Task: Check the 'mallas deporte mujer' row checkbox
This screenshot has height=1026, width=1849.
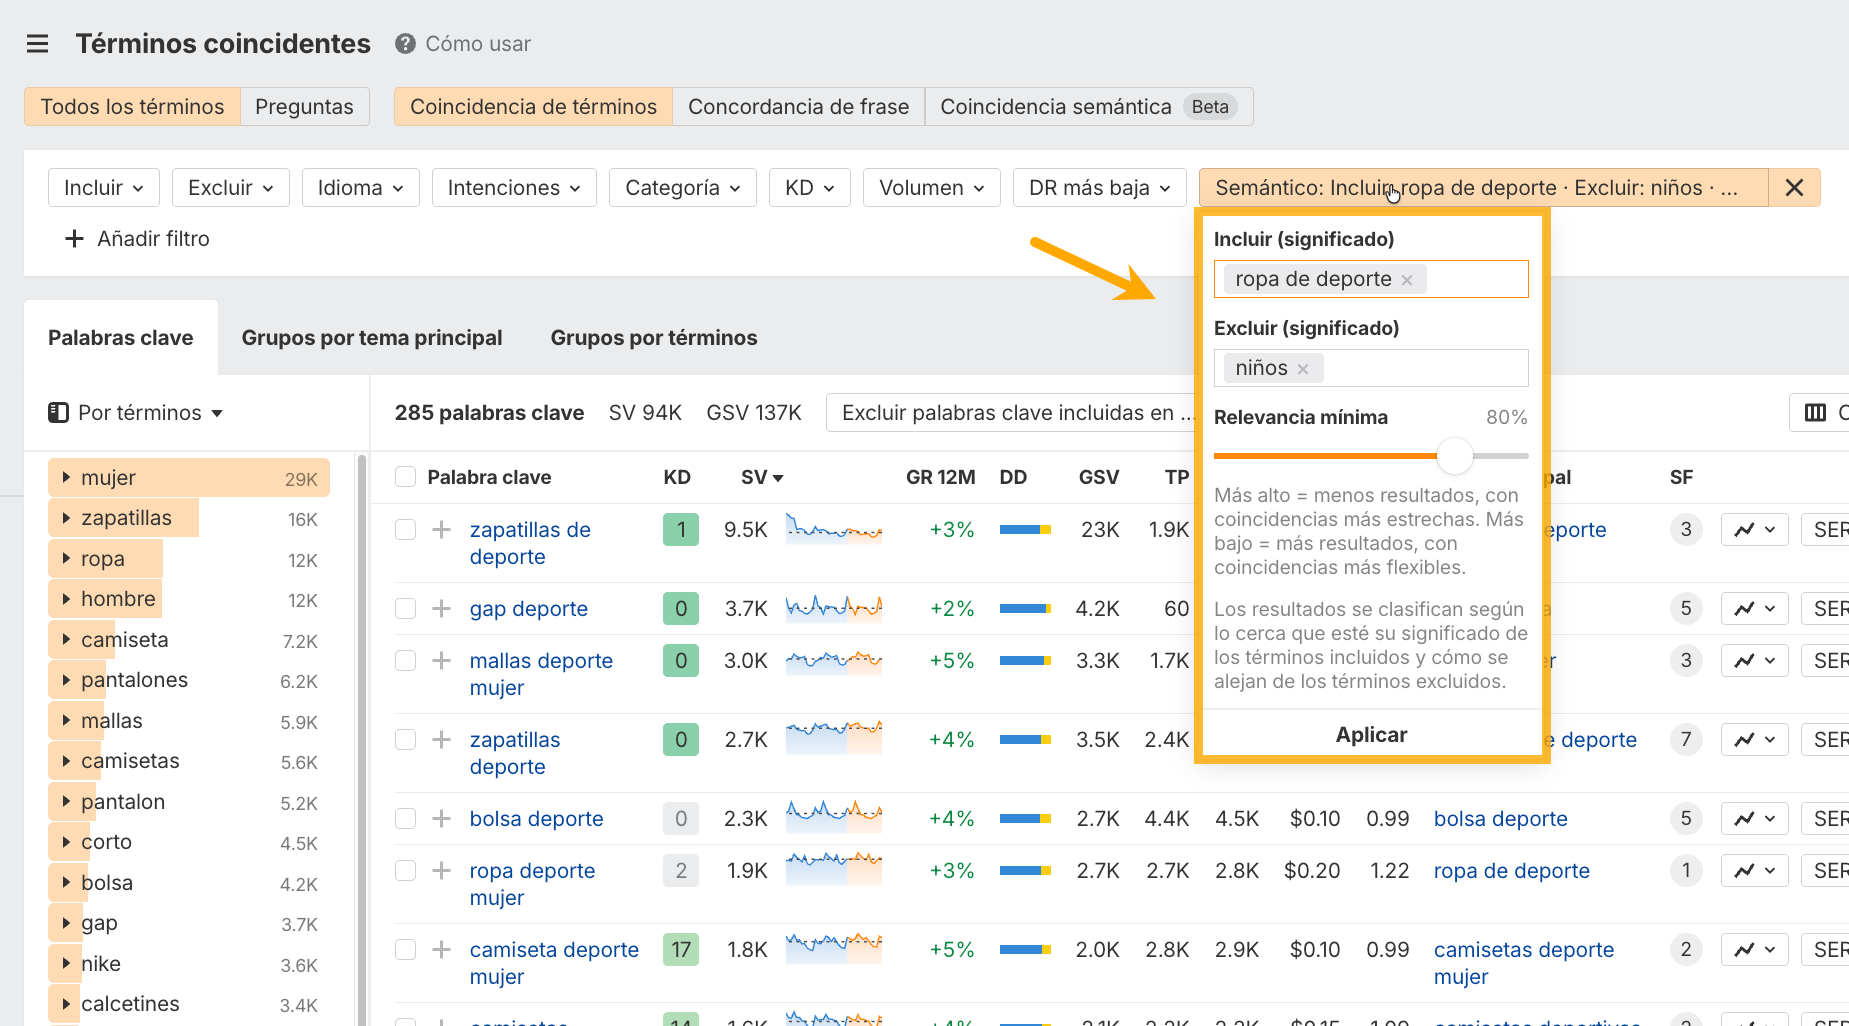Action: click(x=405, y=661)
